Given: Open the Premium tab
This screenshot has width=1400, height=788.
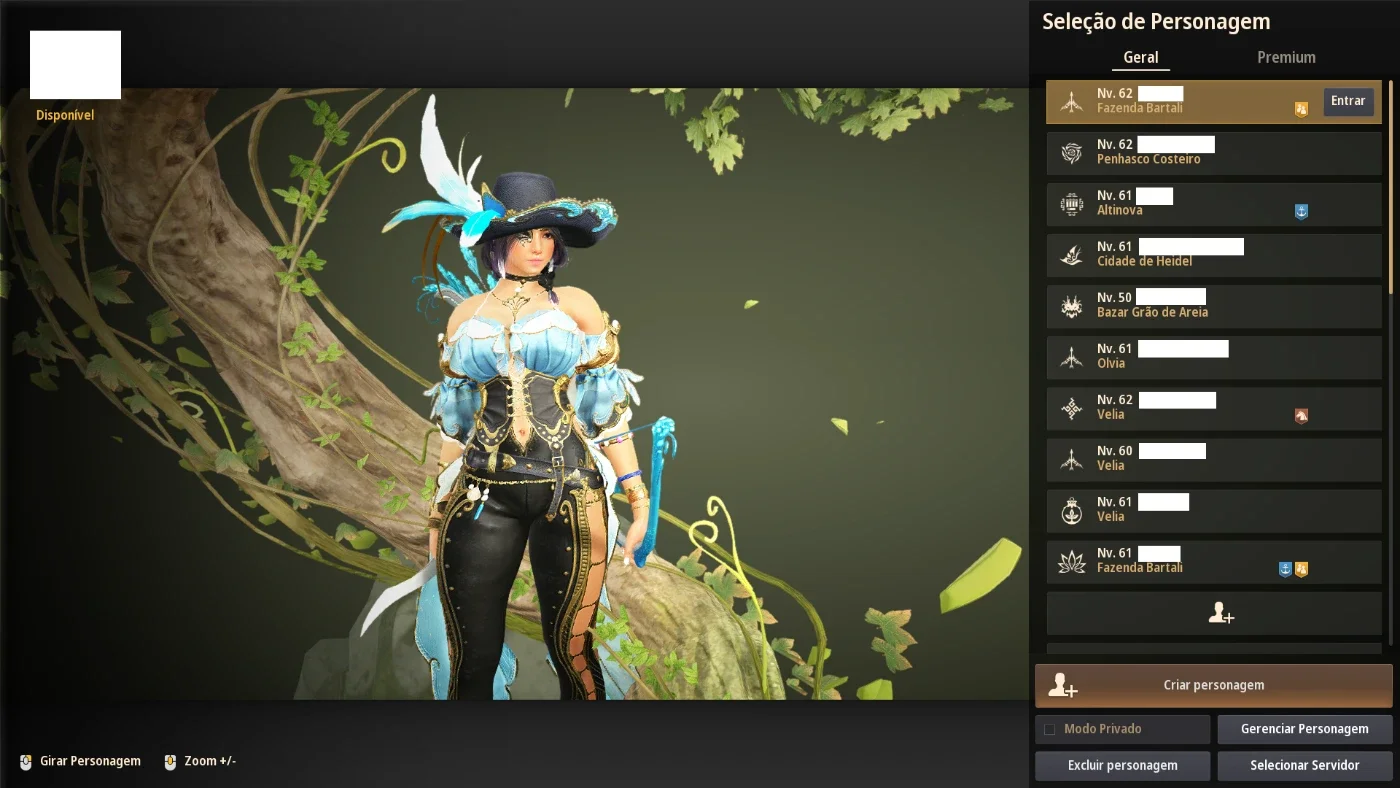Looking at the screenshot, I should [x=1286, y=57].
